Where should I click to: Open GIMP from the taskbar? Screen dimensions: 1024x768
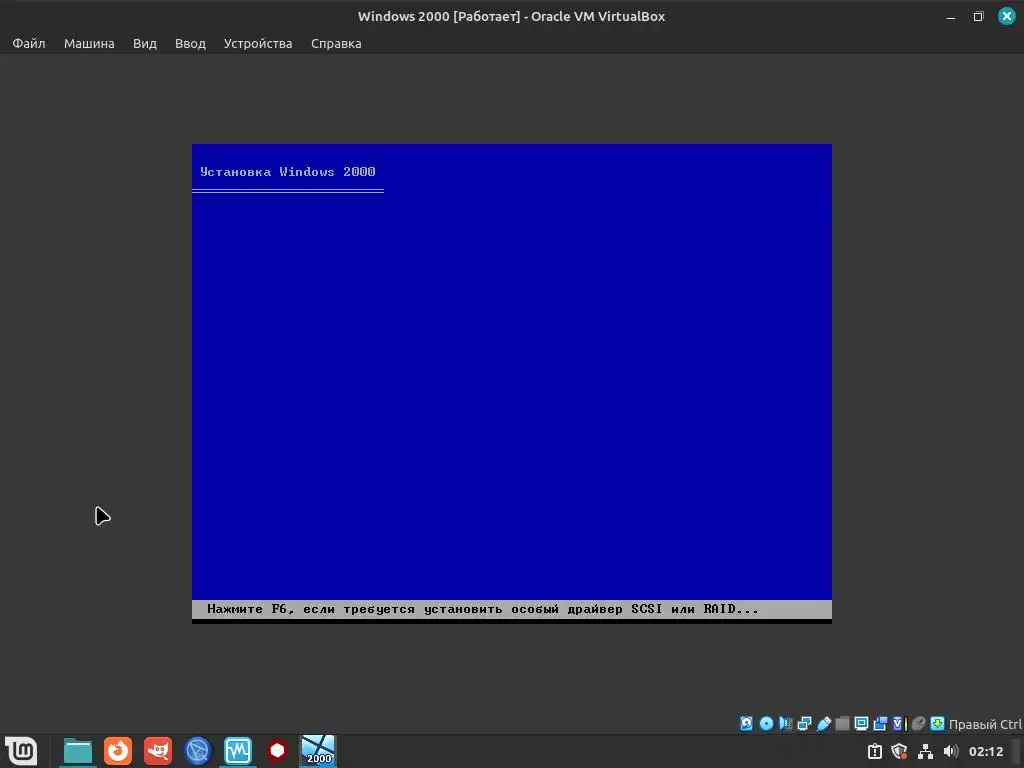point(158,751)
